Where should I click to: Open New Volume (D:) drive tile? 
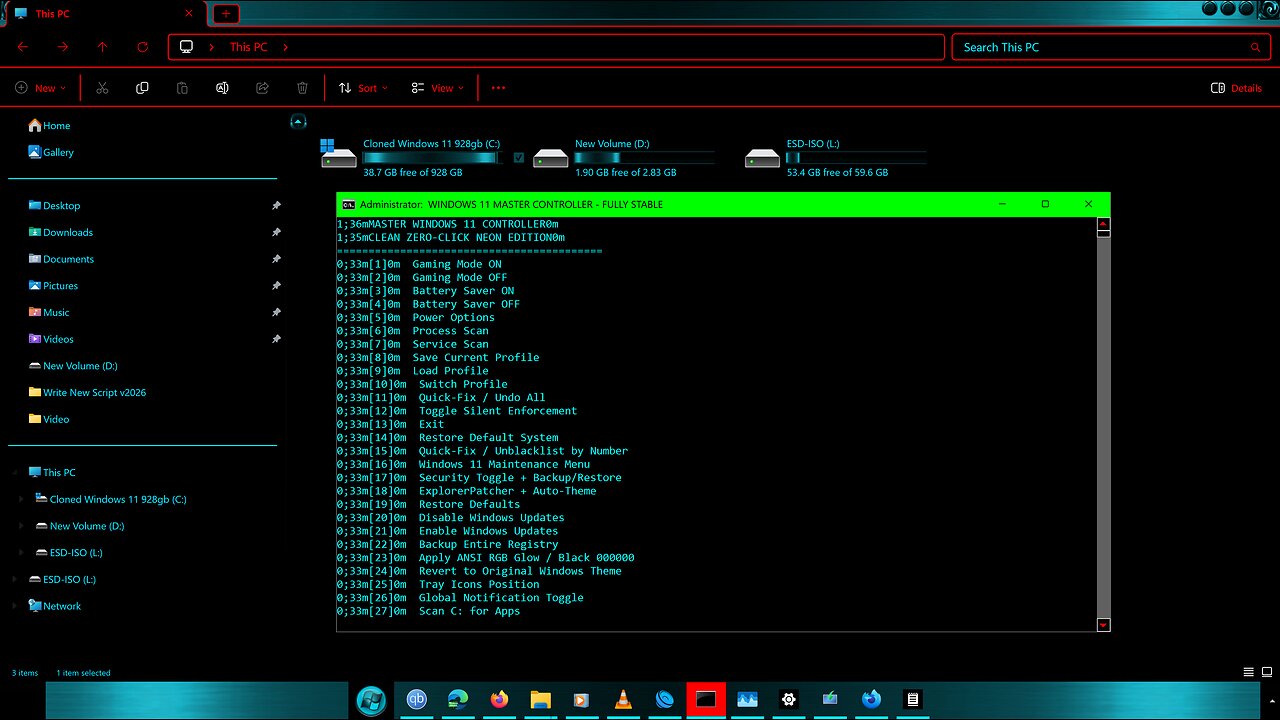622,158
